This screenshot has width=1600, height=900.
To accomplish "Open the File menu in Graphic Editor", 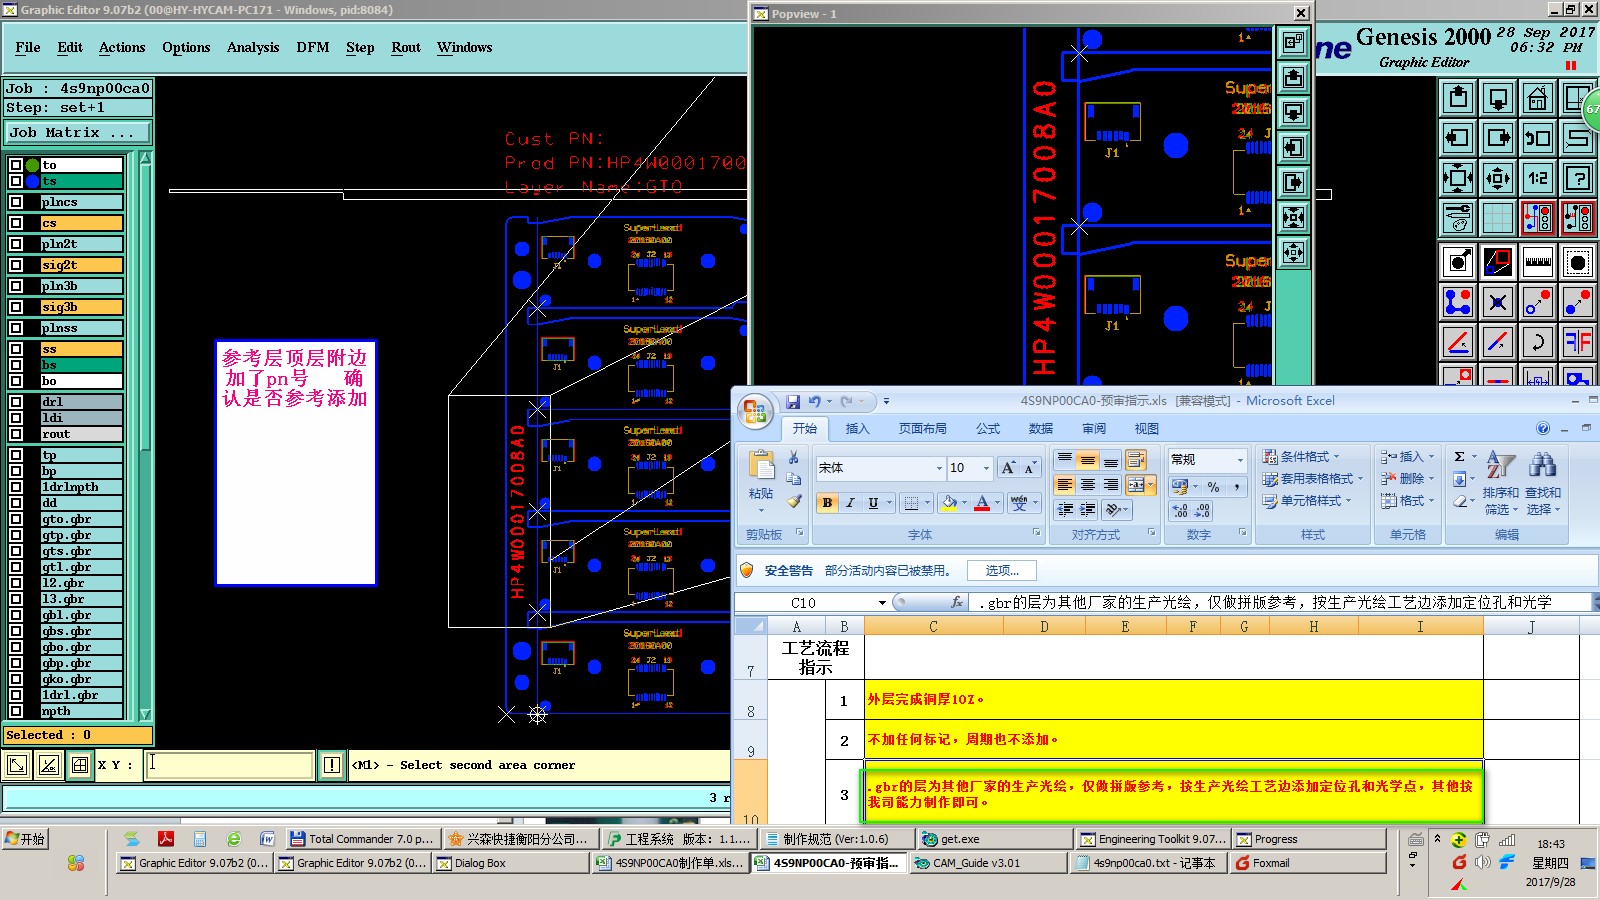I will coord(28,47).
